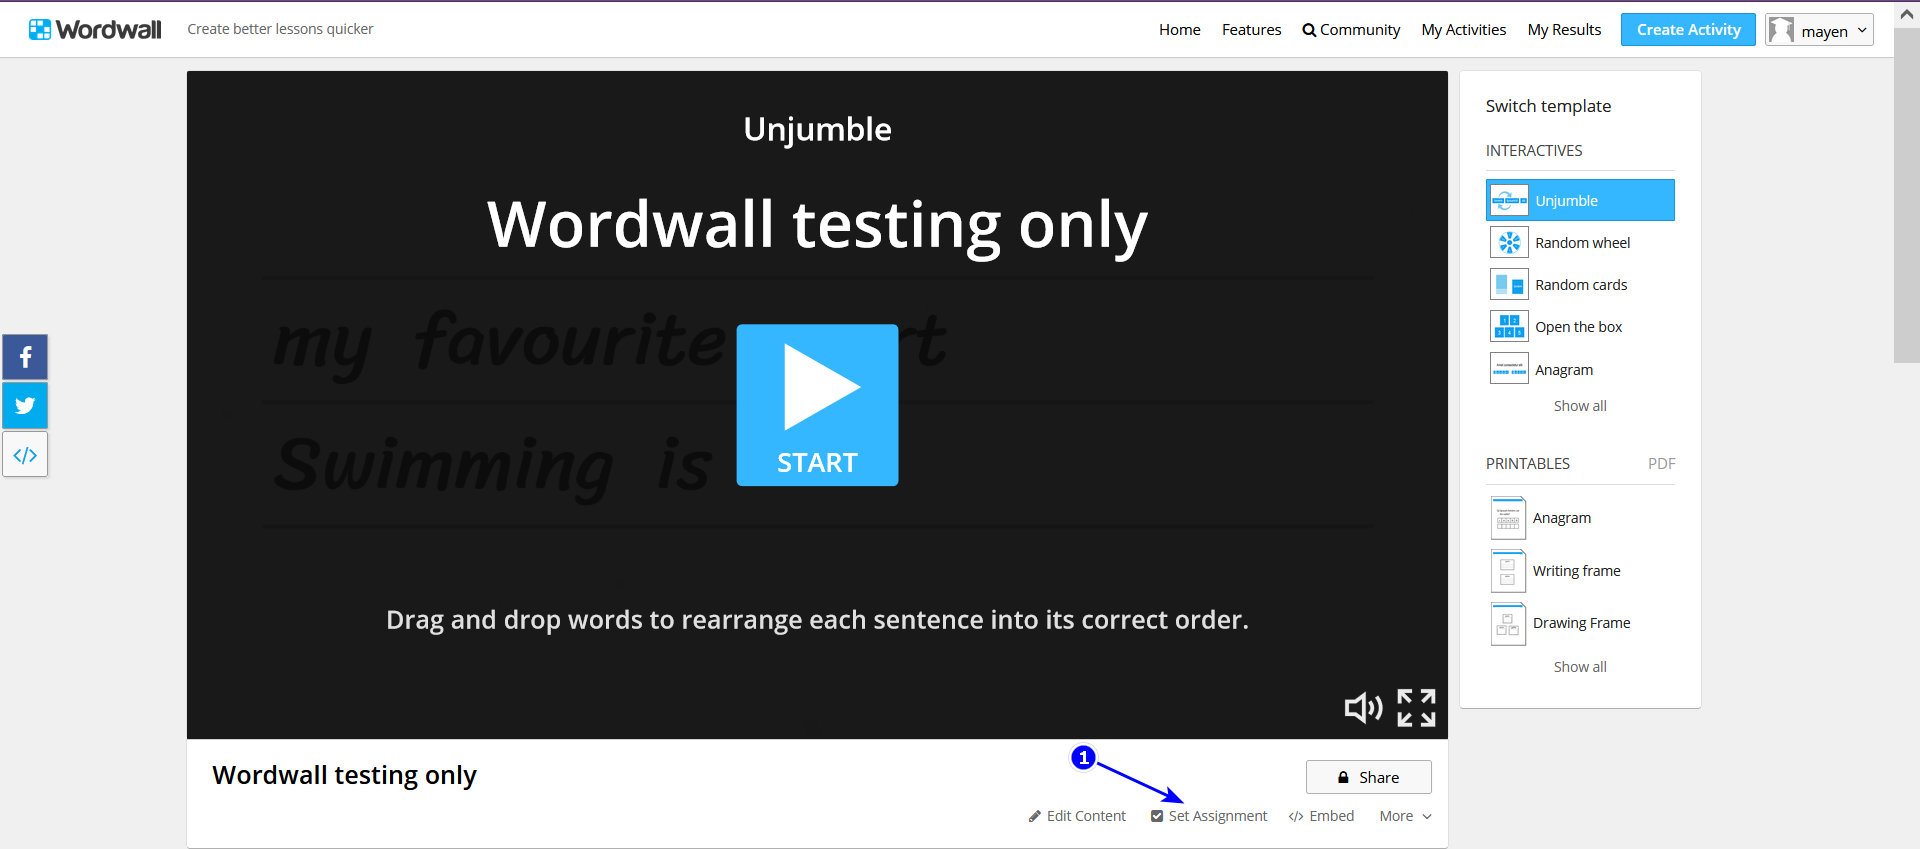Select Writing frame printable label
Screen dimensions: 1920x849
(1577, 571)
